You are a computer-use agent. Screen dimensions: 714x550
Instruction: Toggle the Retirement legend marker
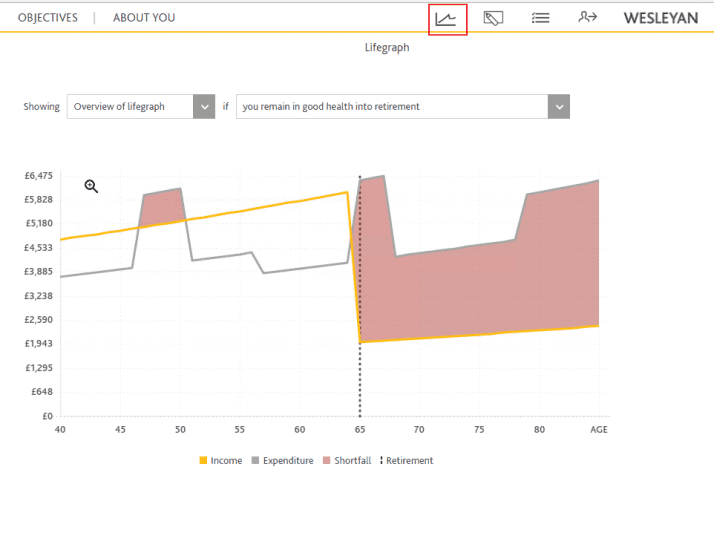pyautogui.click(x=406, y=460)
